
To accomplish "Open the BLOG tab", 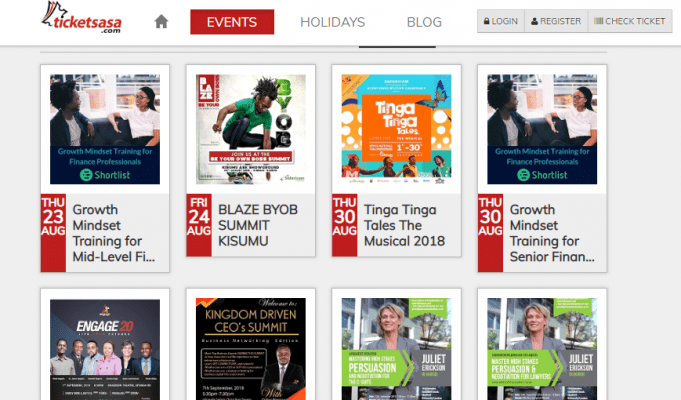I will coord(424,22).
